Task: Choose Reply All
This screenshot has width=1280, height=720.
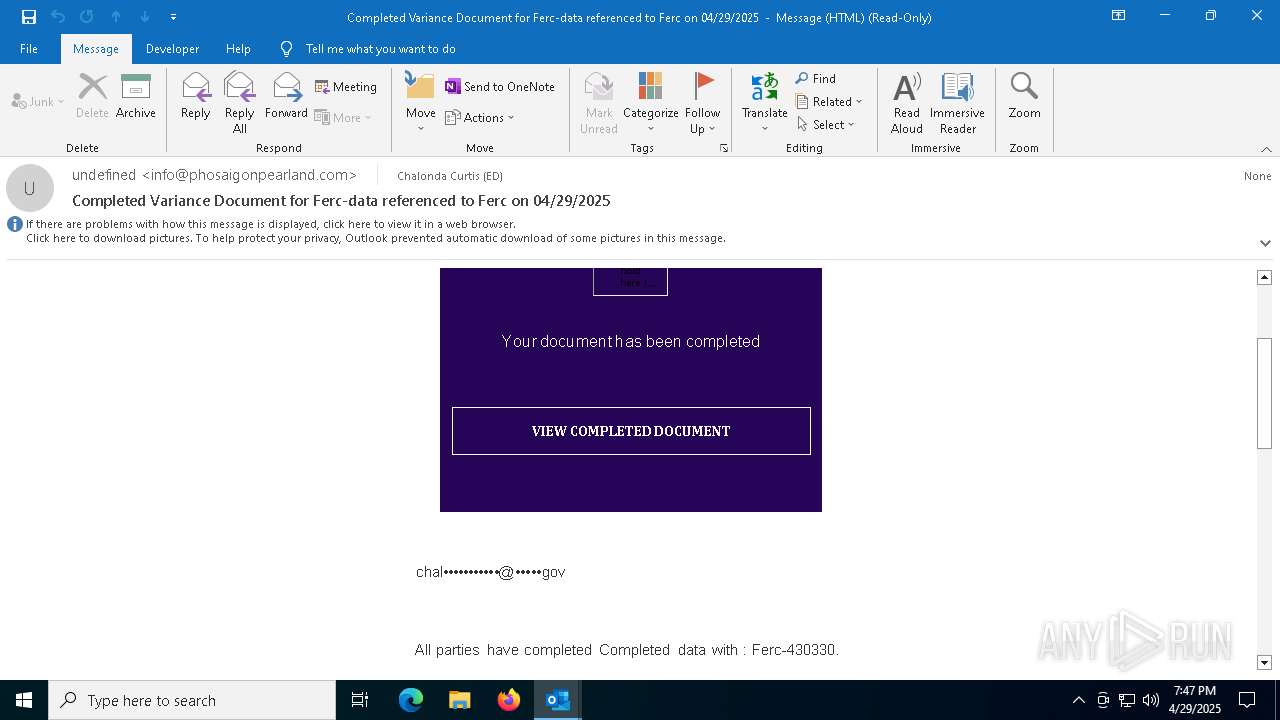Action: click(x=239, y=103)
